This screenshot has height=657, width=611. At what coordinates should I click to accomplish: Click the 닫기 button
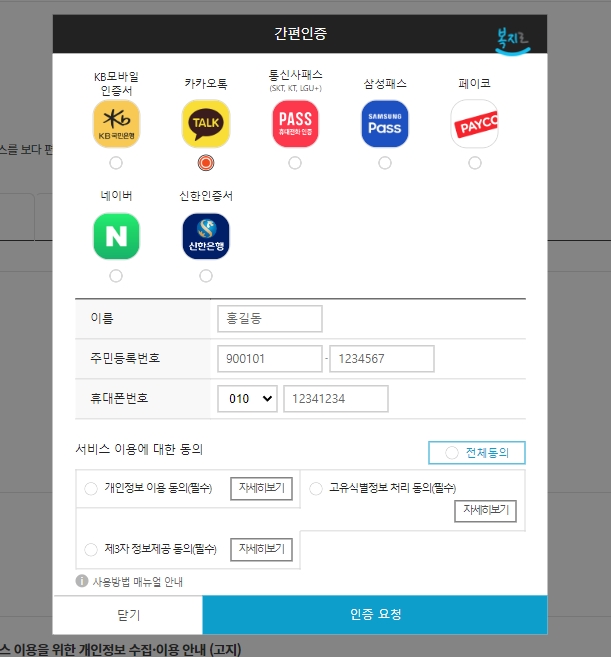pos(128,614)
